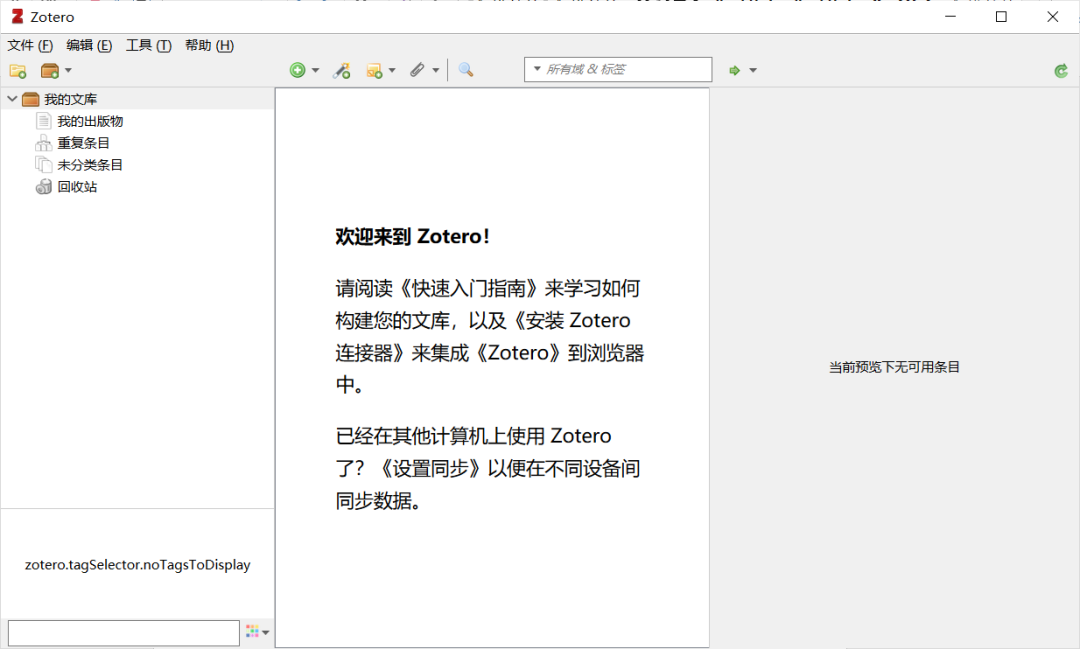This screenshot has height=649, width=1080.
Task: Open the 文件 (F) menu
Action: point(30,45)
